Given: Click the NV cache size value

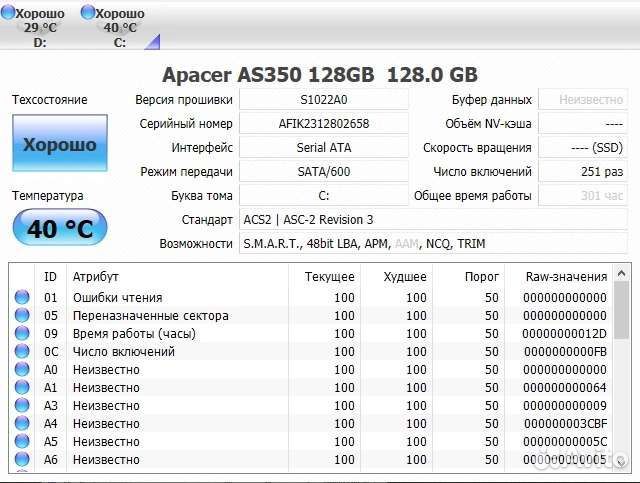Looking at the screenshot, I should click(x=583, y=123).
